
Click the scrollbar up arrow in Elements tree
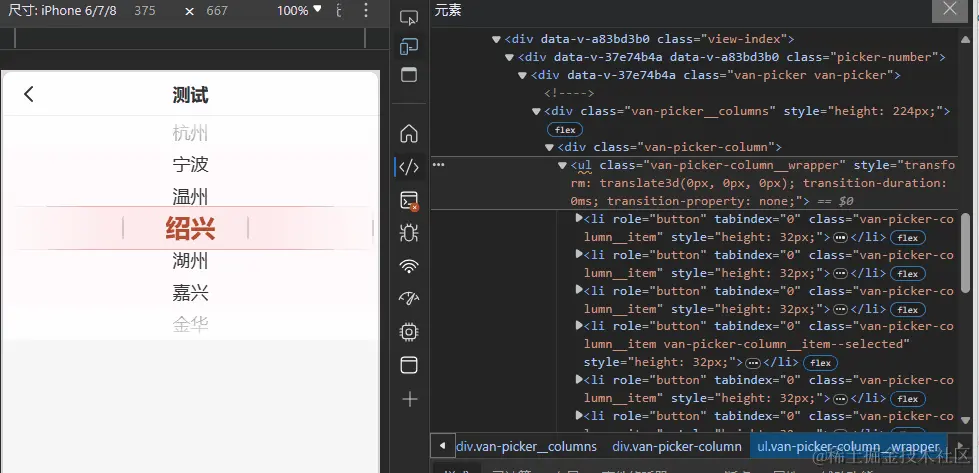coord(965,38)
